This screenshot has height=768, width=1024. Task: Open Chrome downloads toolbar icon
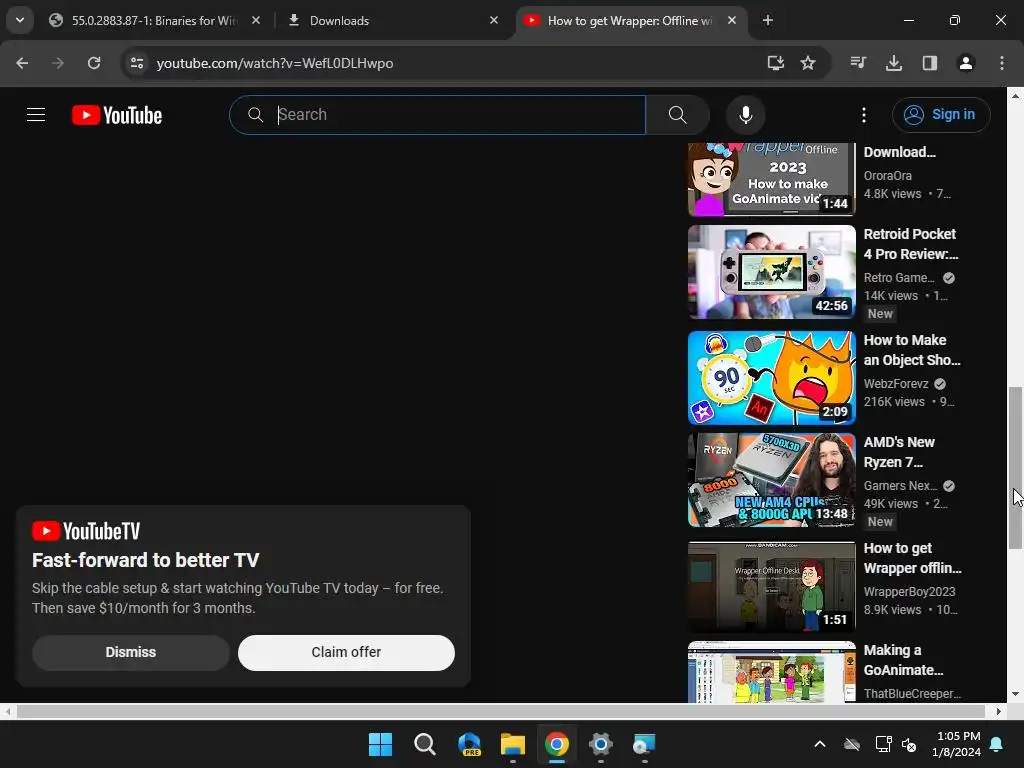click(x=894, y=63)
